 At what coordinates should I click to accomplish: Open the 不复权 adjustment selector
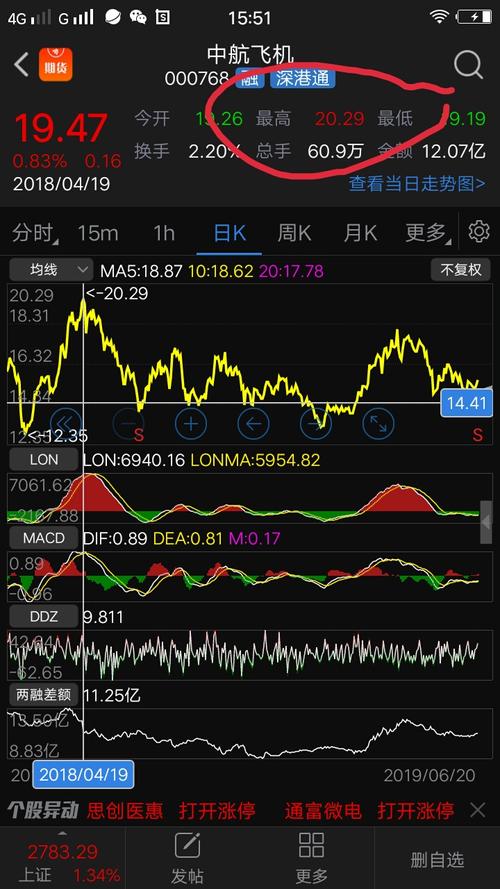coord(460,269)
